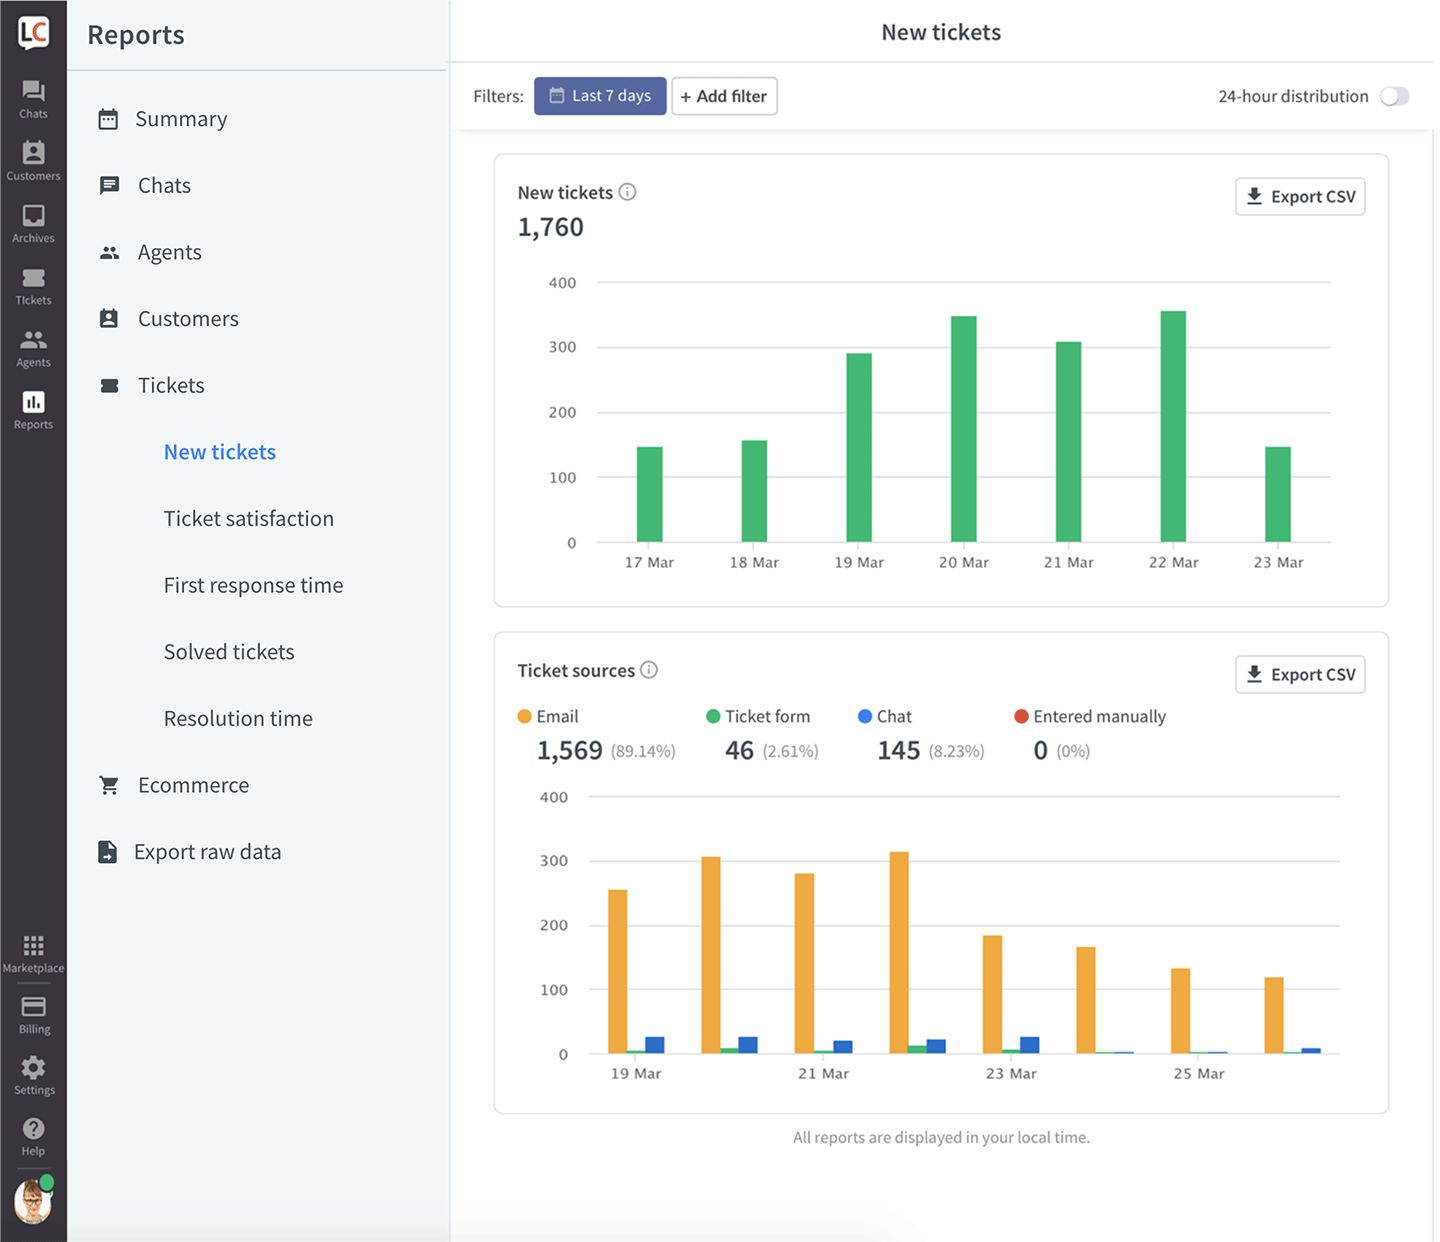Click the ticket icon beside Tickets report
This screenshot has width=1440, height=1242.
[x=110, y=385]
